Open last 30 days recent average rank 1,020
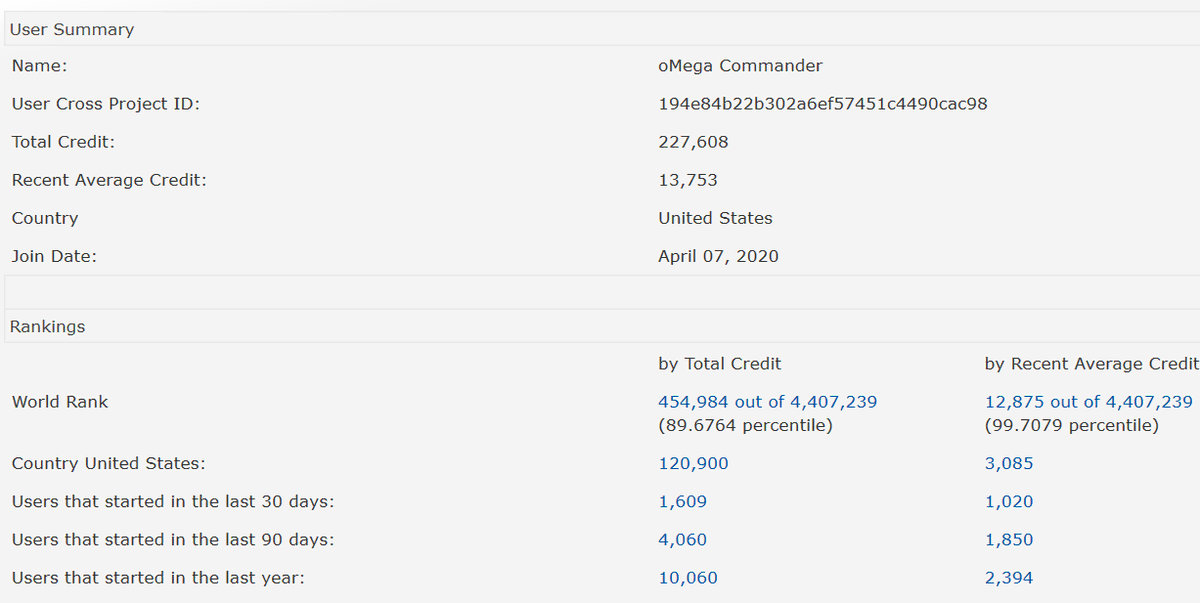 pyautogui.click(x=1009, y=502)
